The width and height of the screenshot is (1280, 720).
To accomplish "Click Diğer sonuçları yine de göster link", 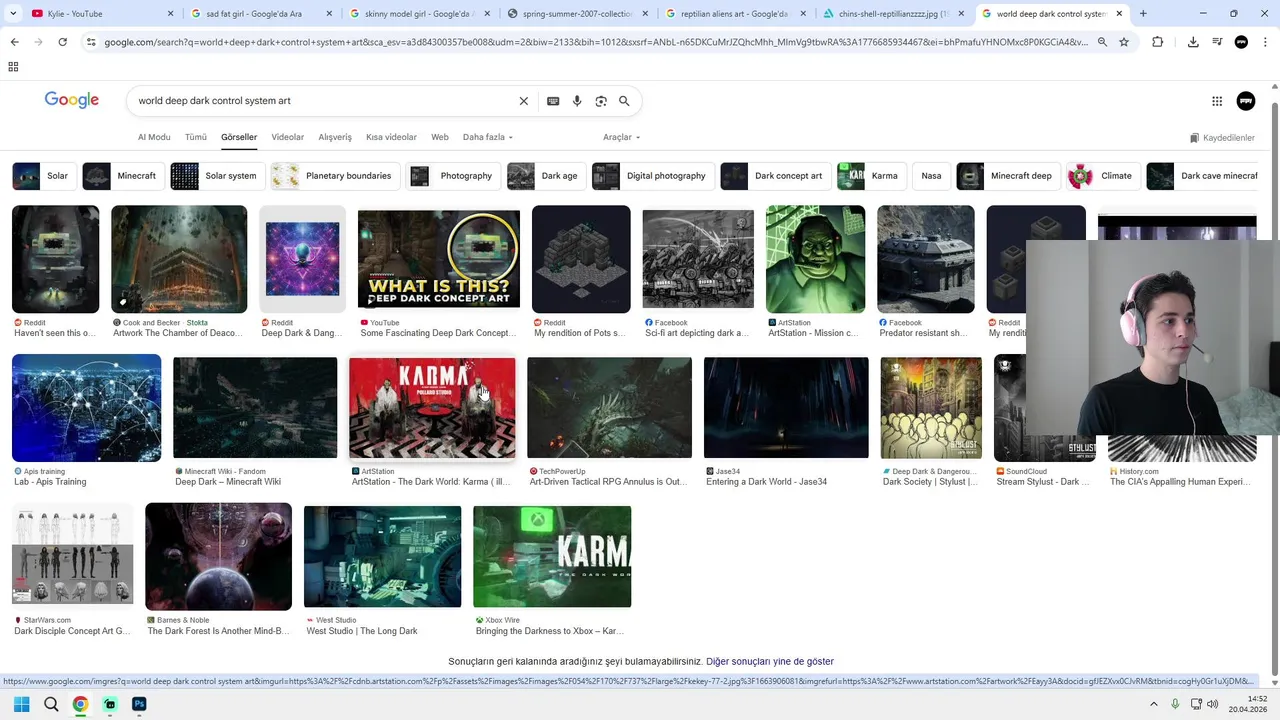I will point(770,661).
